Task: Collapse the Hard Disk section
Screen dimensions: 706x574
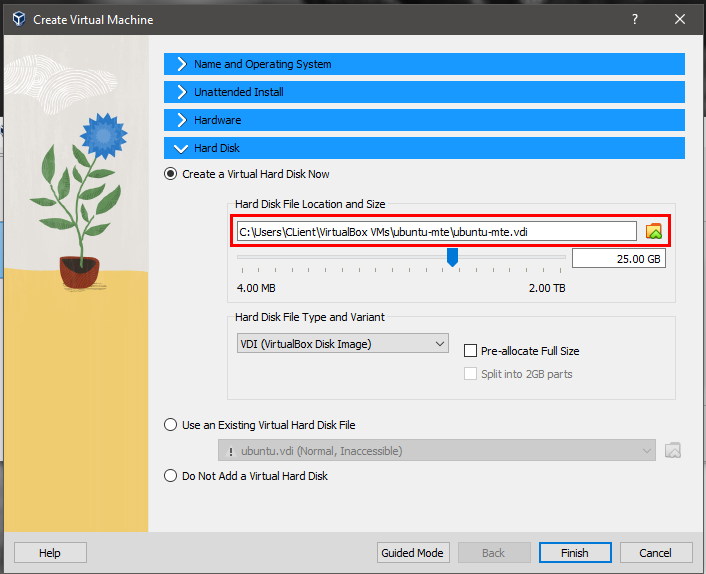Action: coord(424,148)
